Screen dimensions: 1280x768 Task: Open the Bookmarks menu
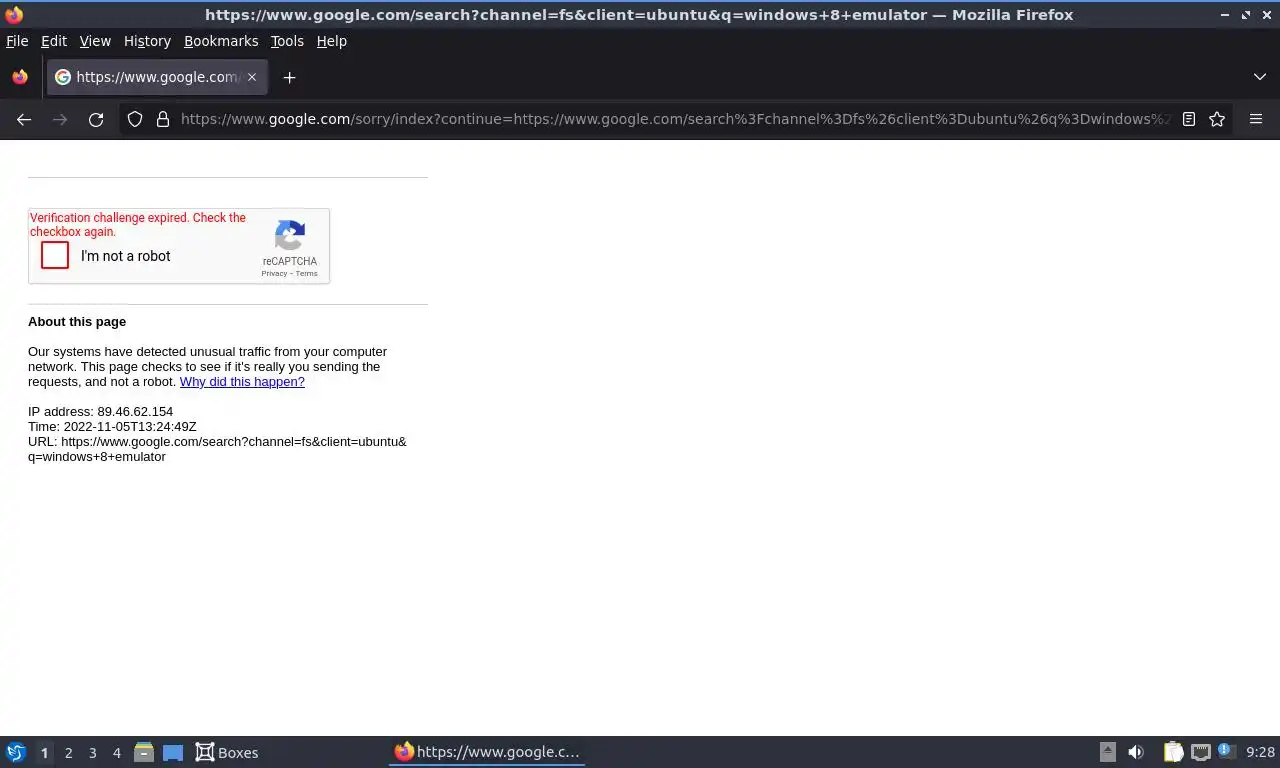tap(221, 41)
